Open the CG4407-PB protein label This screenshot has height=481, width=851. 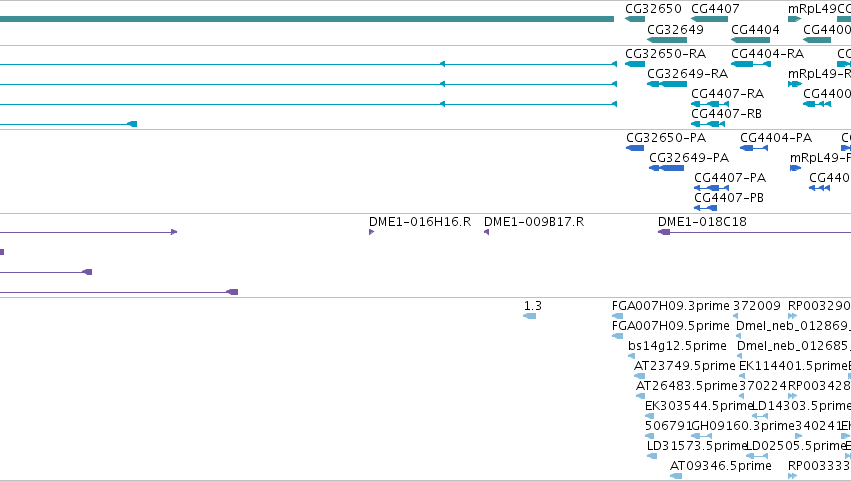pos(729,198)
